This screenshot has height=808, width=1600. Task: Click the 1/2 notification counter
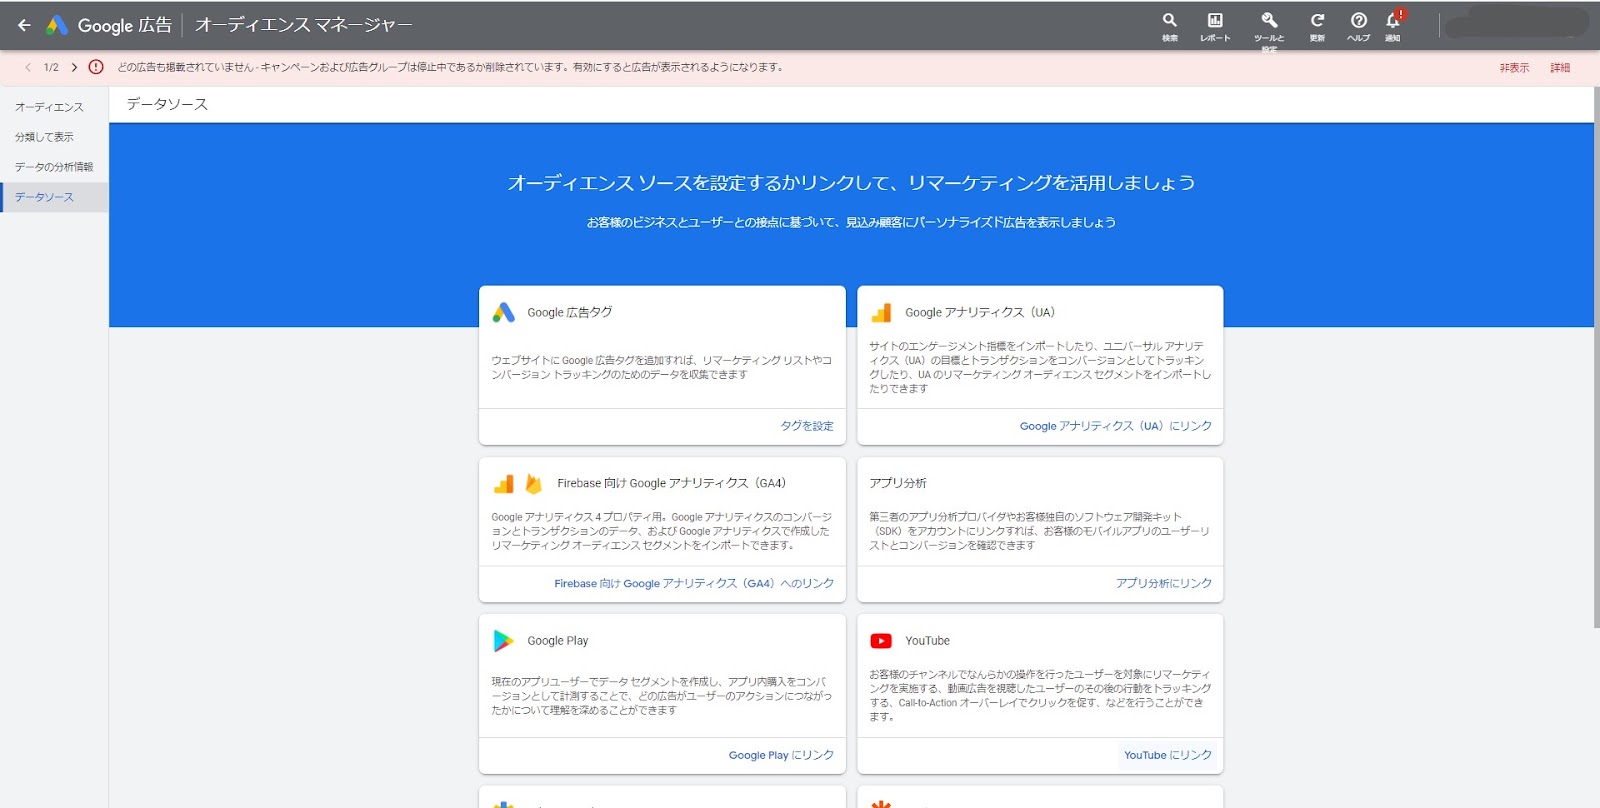(51, 67)
